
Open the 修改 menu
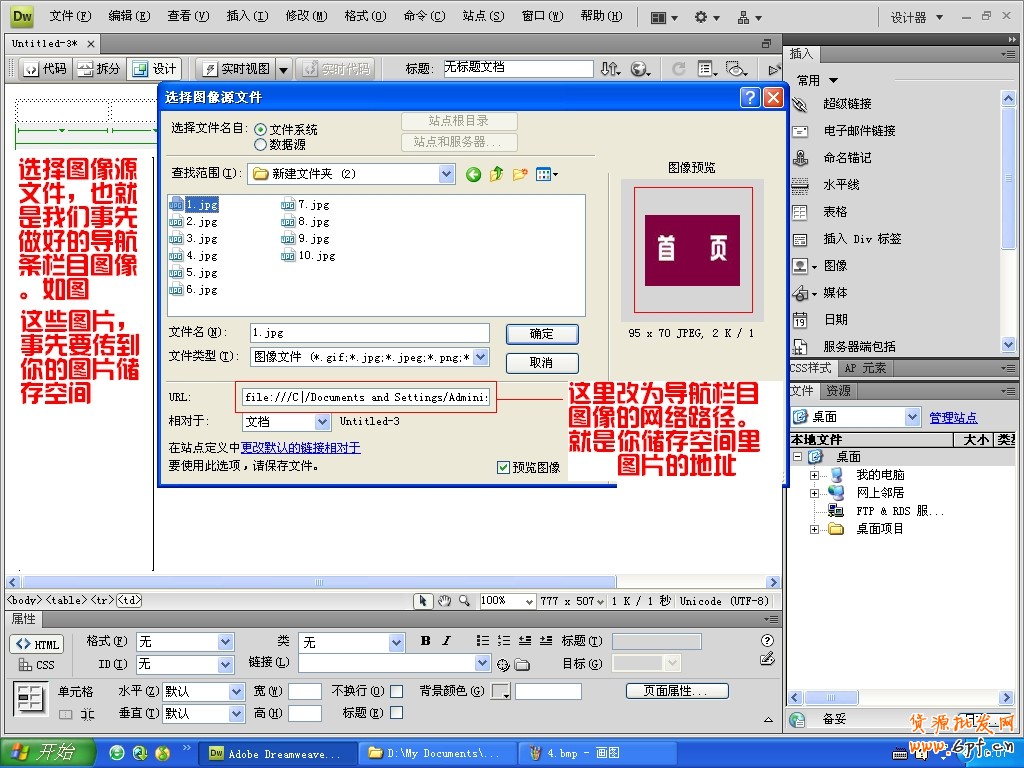tap(305, 16)
